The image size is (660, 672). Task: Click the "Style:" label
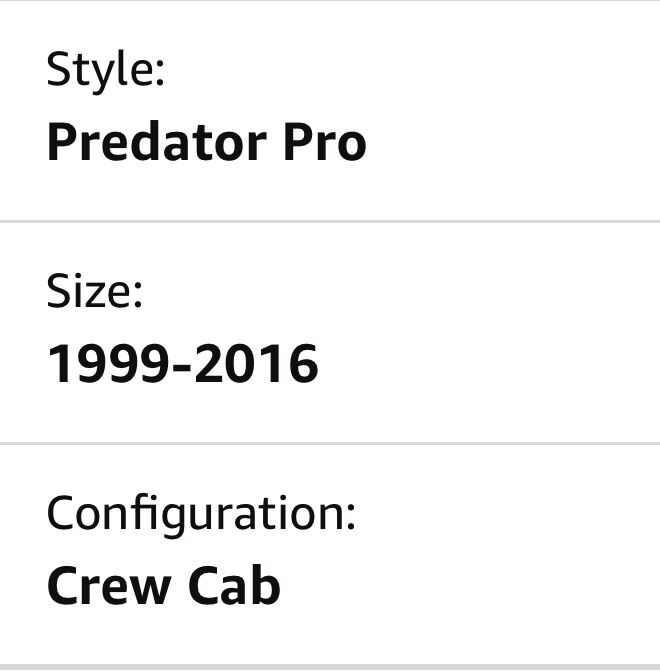click(x=105, y=72)
